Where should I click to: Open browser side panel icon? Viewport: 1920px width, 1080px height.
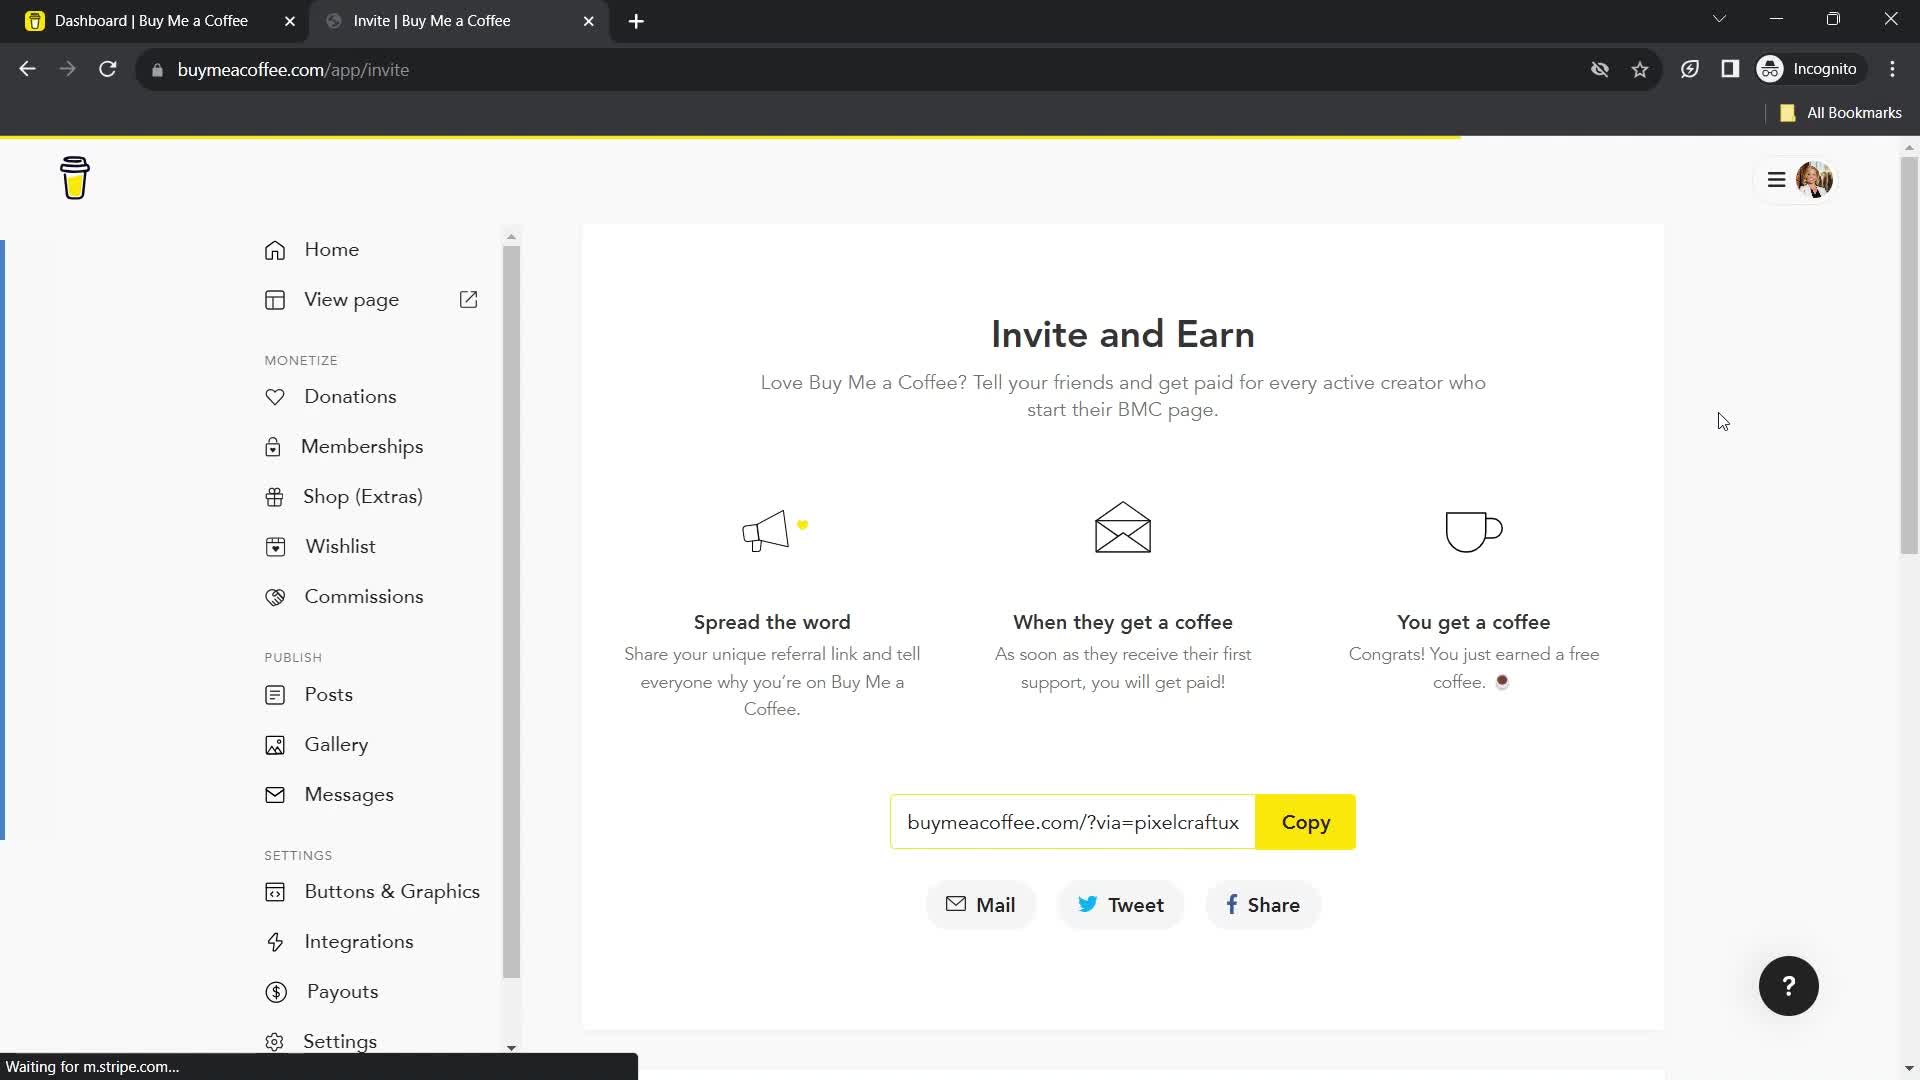tap(1730, 69)
